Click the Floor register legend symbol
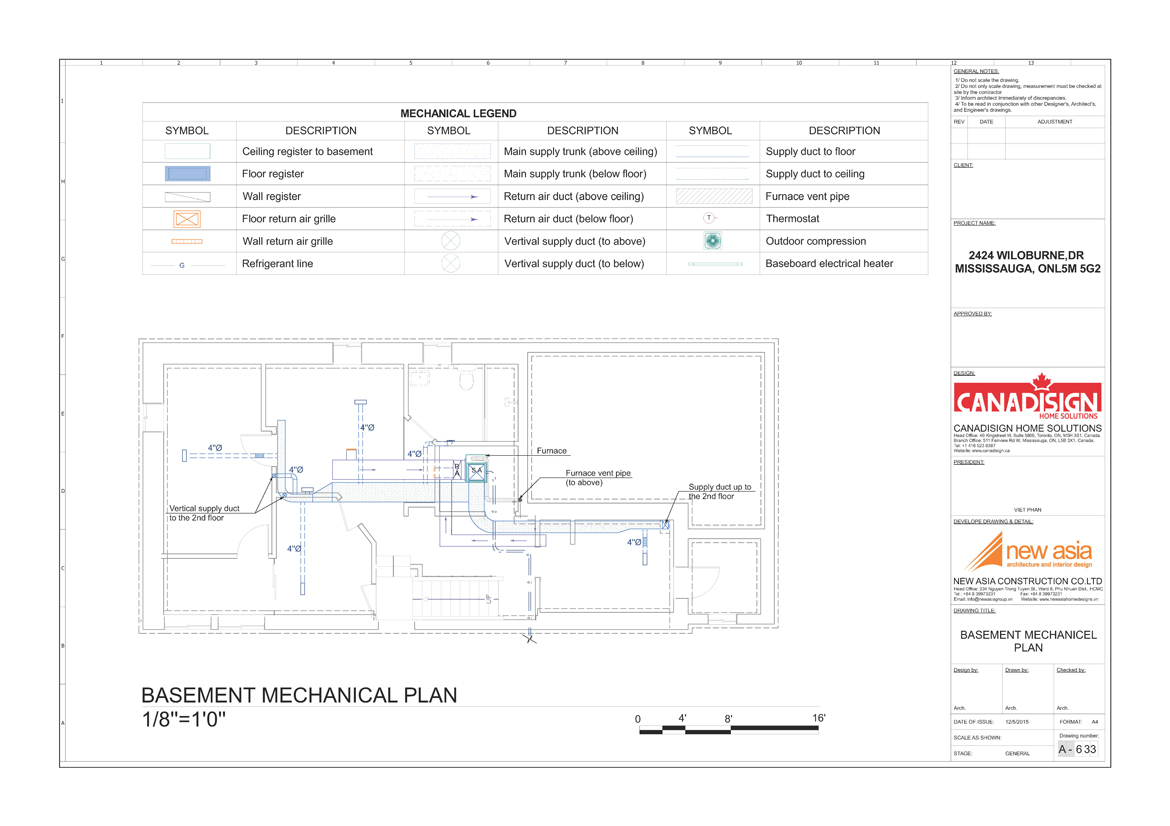 187,174
